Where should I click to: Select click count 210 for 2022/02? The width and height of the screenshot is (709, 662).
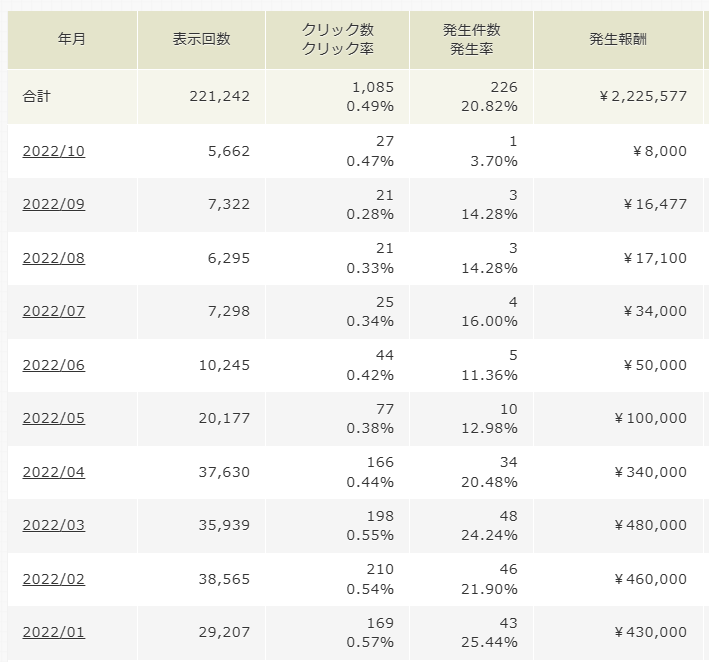pos(380,569)
